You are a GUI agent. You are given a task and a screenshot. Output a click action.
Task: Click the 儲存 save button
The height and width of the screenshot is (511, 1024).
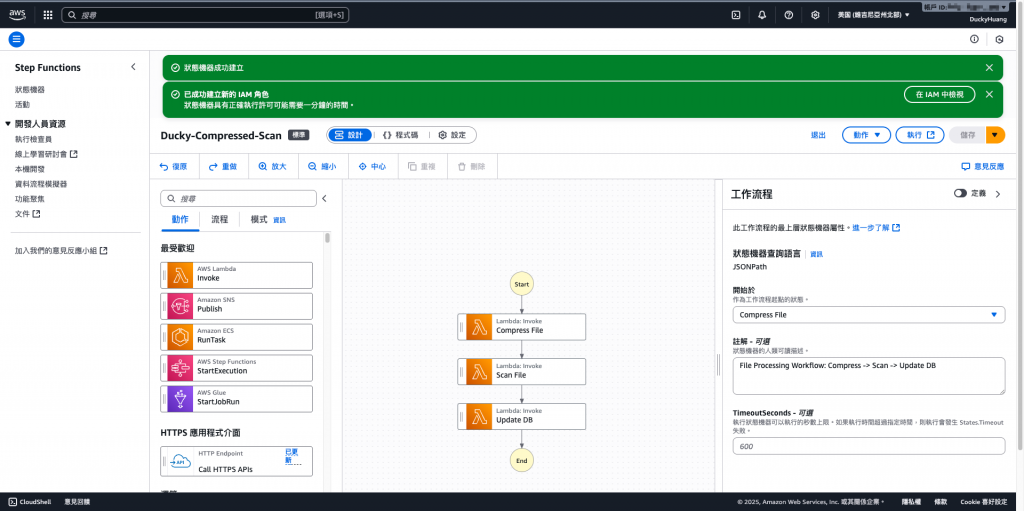pyautogui.click(x=967, y=135)
